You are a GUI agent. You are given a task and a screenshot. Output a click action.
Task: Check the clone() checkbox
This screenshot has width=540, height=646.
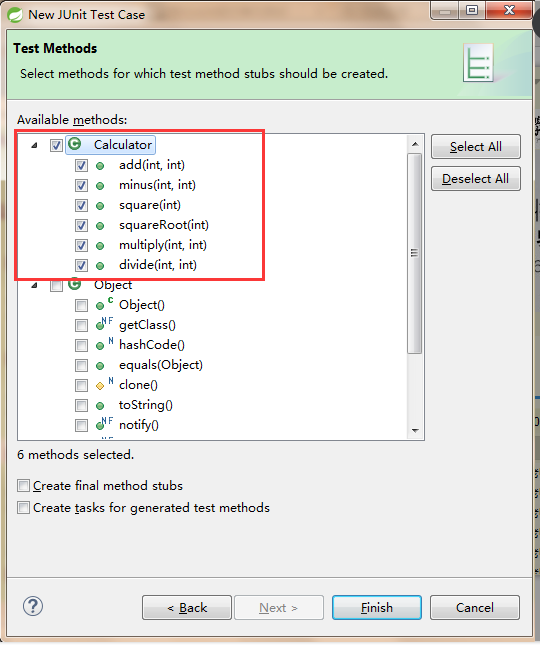pyautogui.click(x=81, y=385)
